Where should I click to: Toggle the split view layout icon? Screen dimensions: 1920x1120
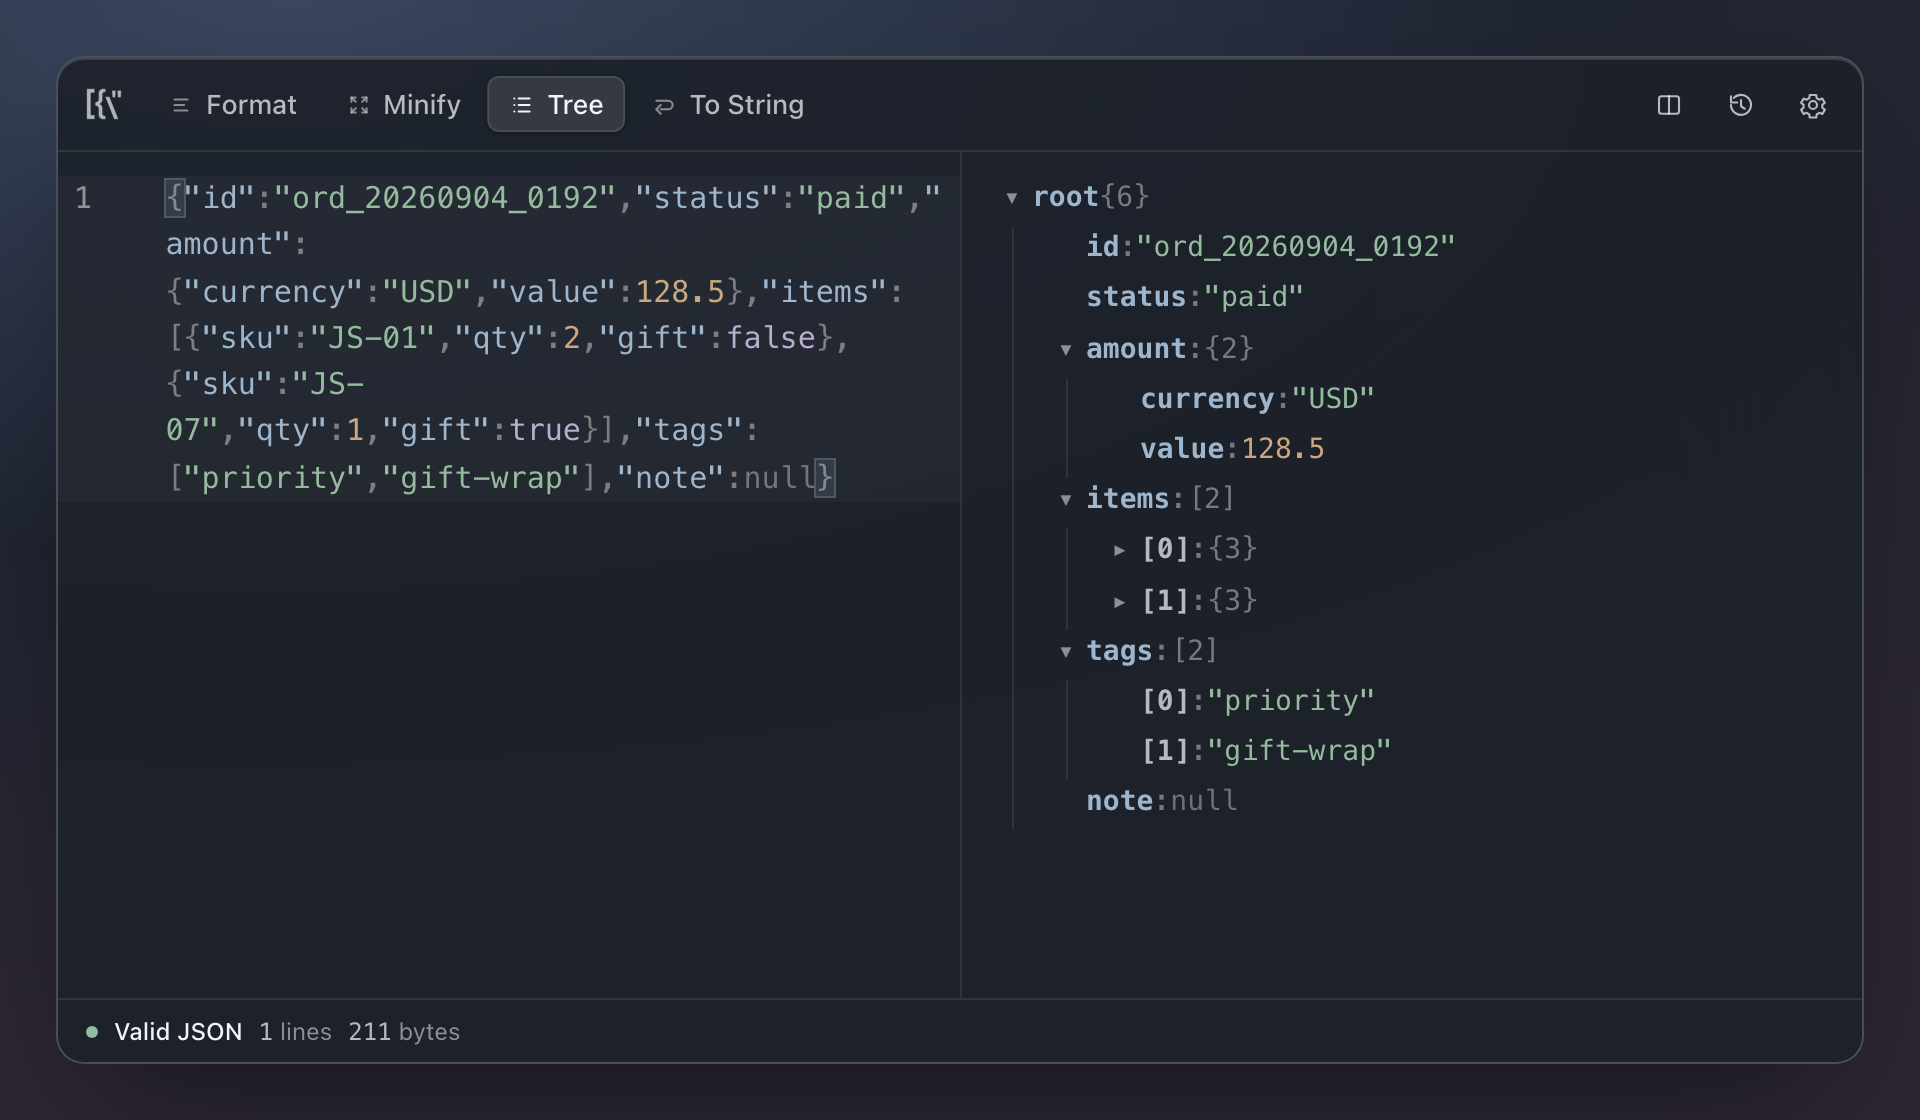(1668, 105)
